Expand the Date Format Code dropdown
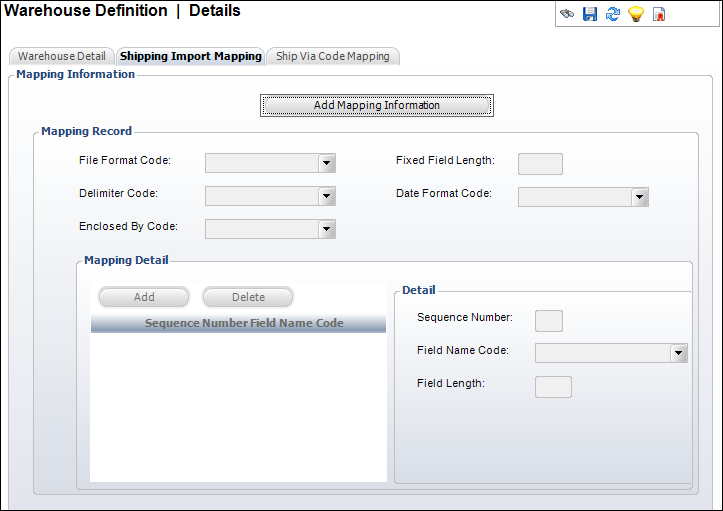The height and width of the screenshot is (511, 723). [640, 197]
